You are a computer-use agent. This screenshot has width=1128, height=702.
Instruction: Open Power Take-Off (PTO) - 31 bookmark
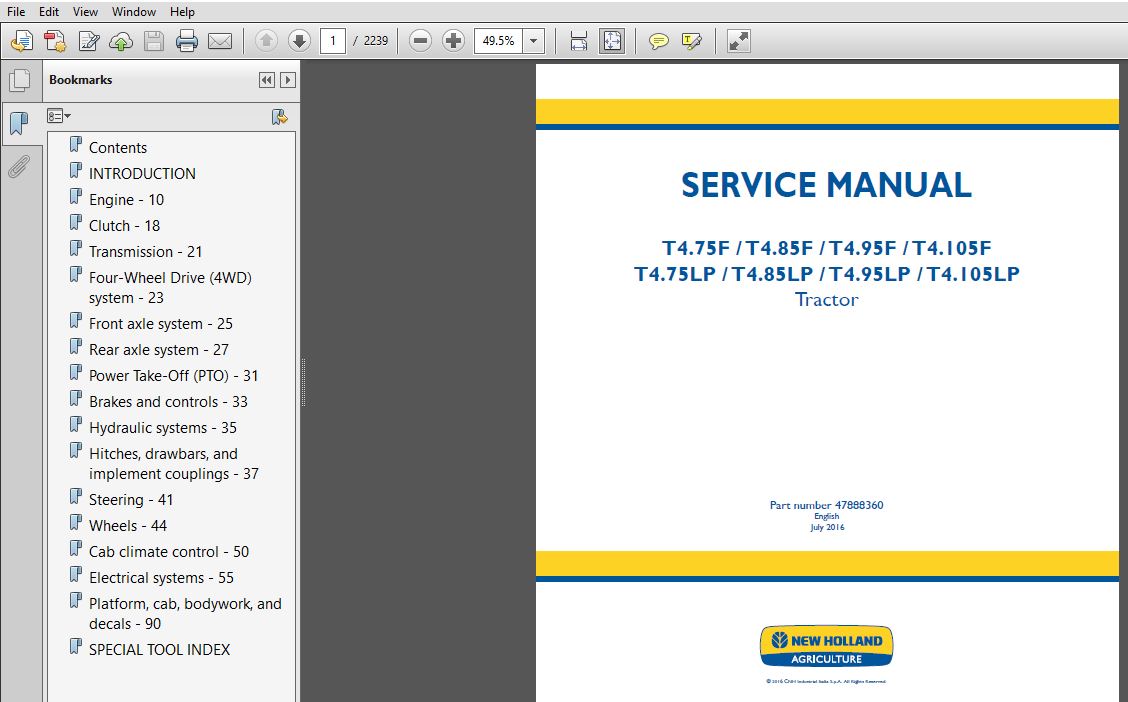coord(173,375)
